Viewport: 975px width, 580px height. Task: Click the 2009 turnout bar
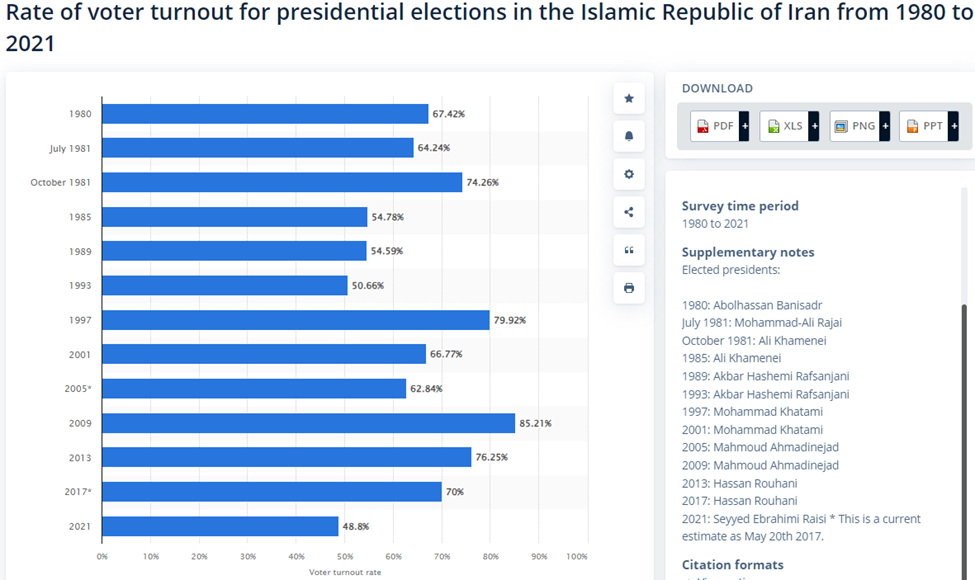coord(308,423)
